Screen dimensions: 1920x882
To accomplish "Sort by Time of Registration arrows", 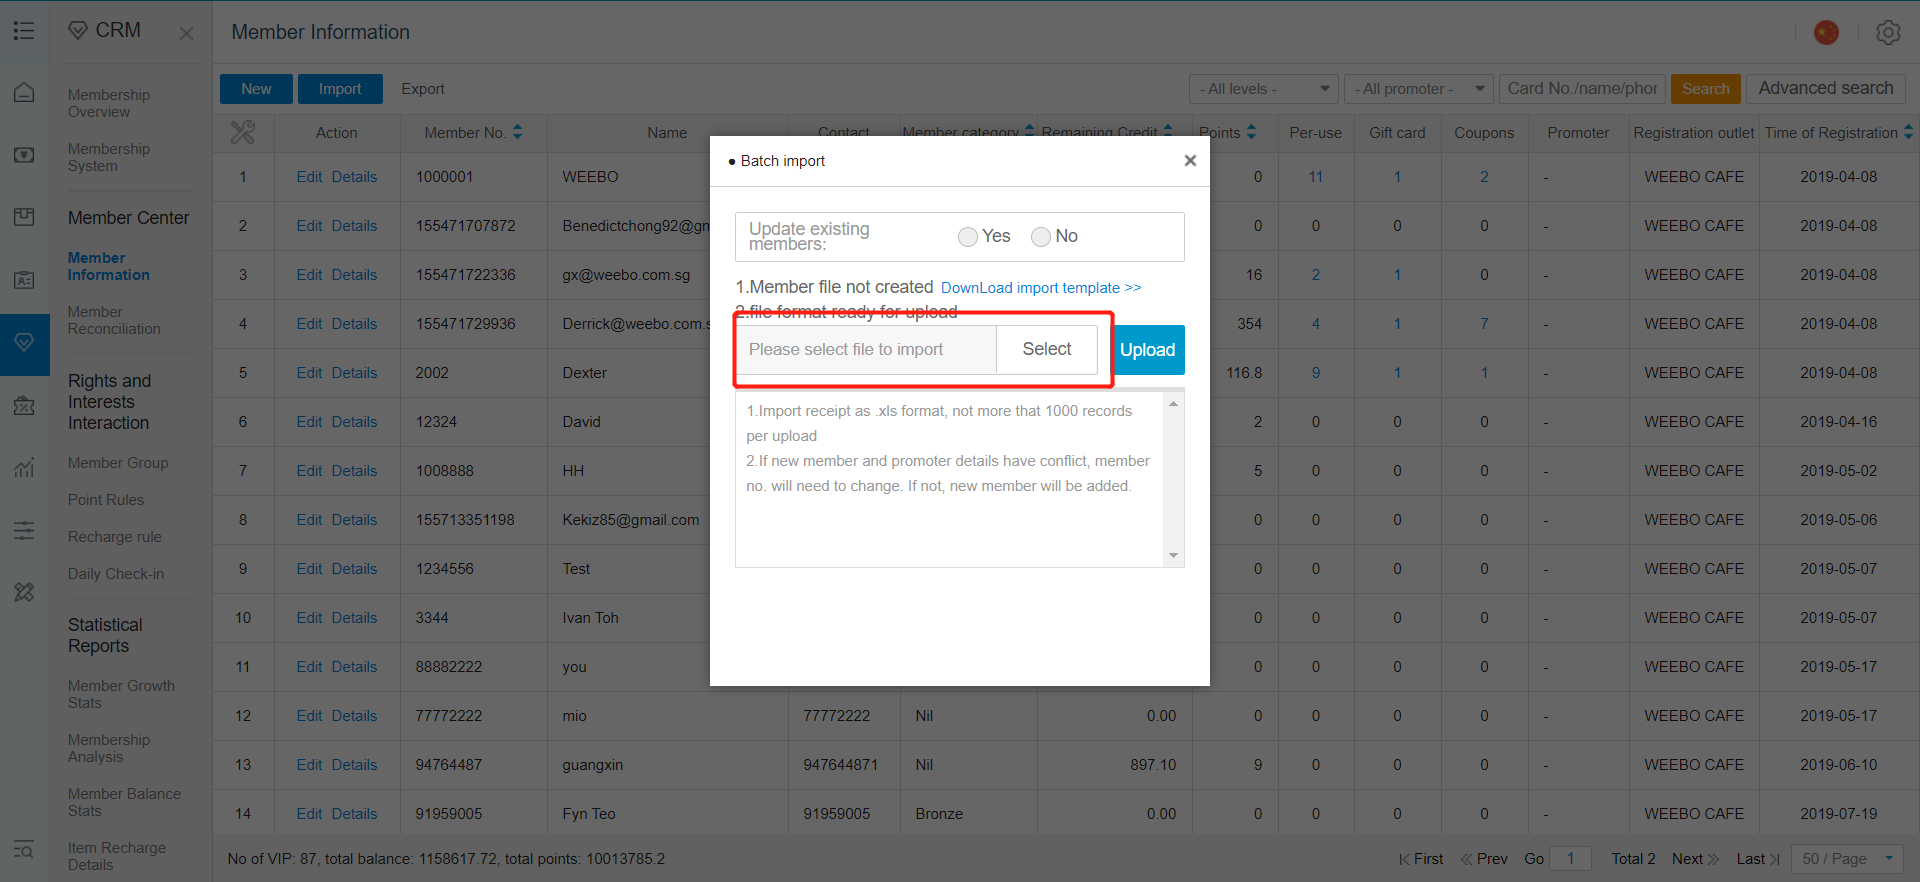I will click(1908, 132).
